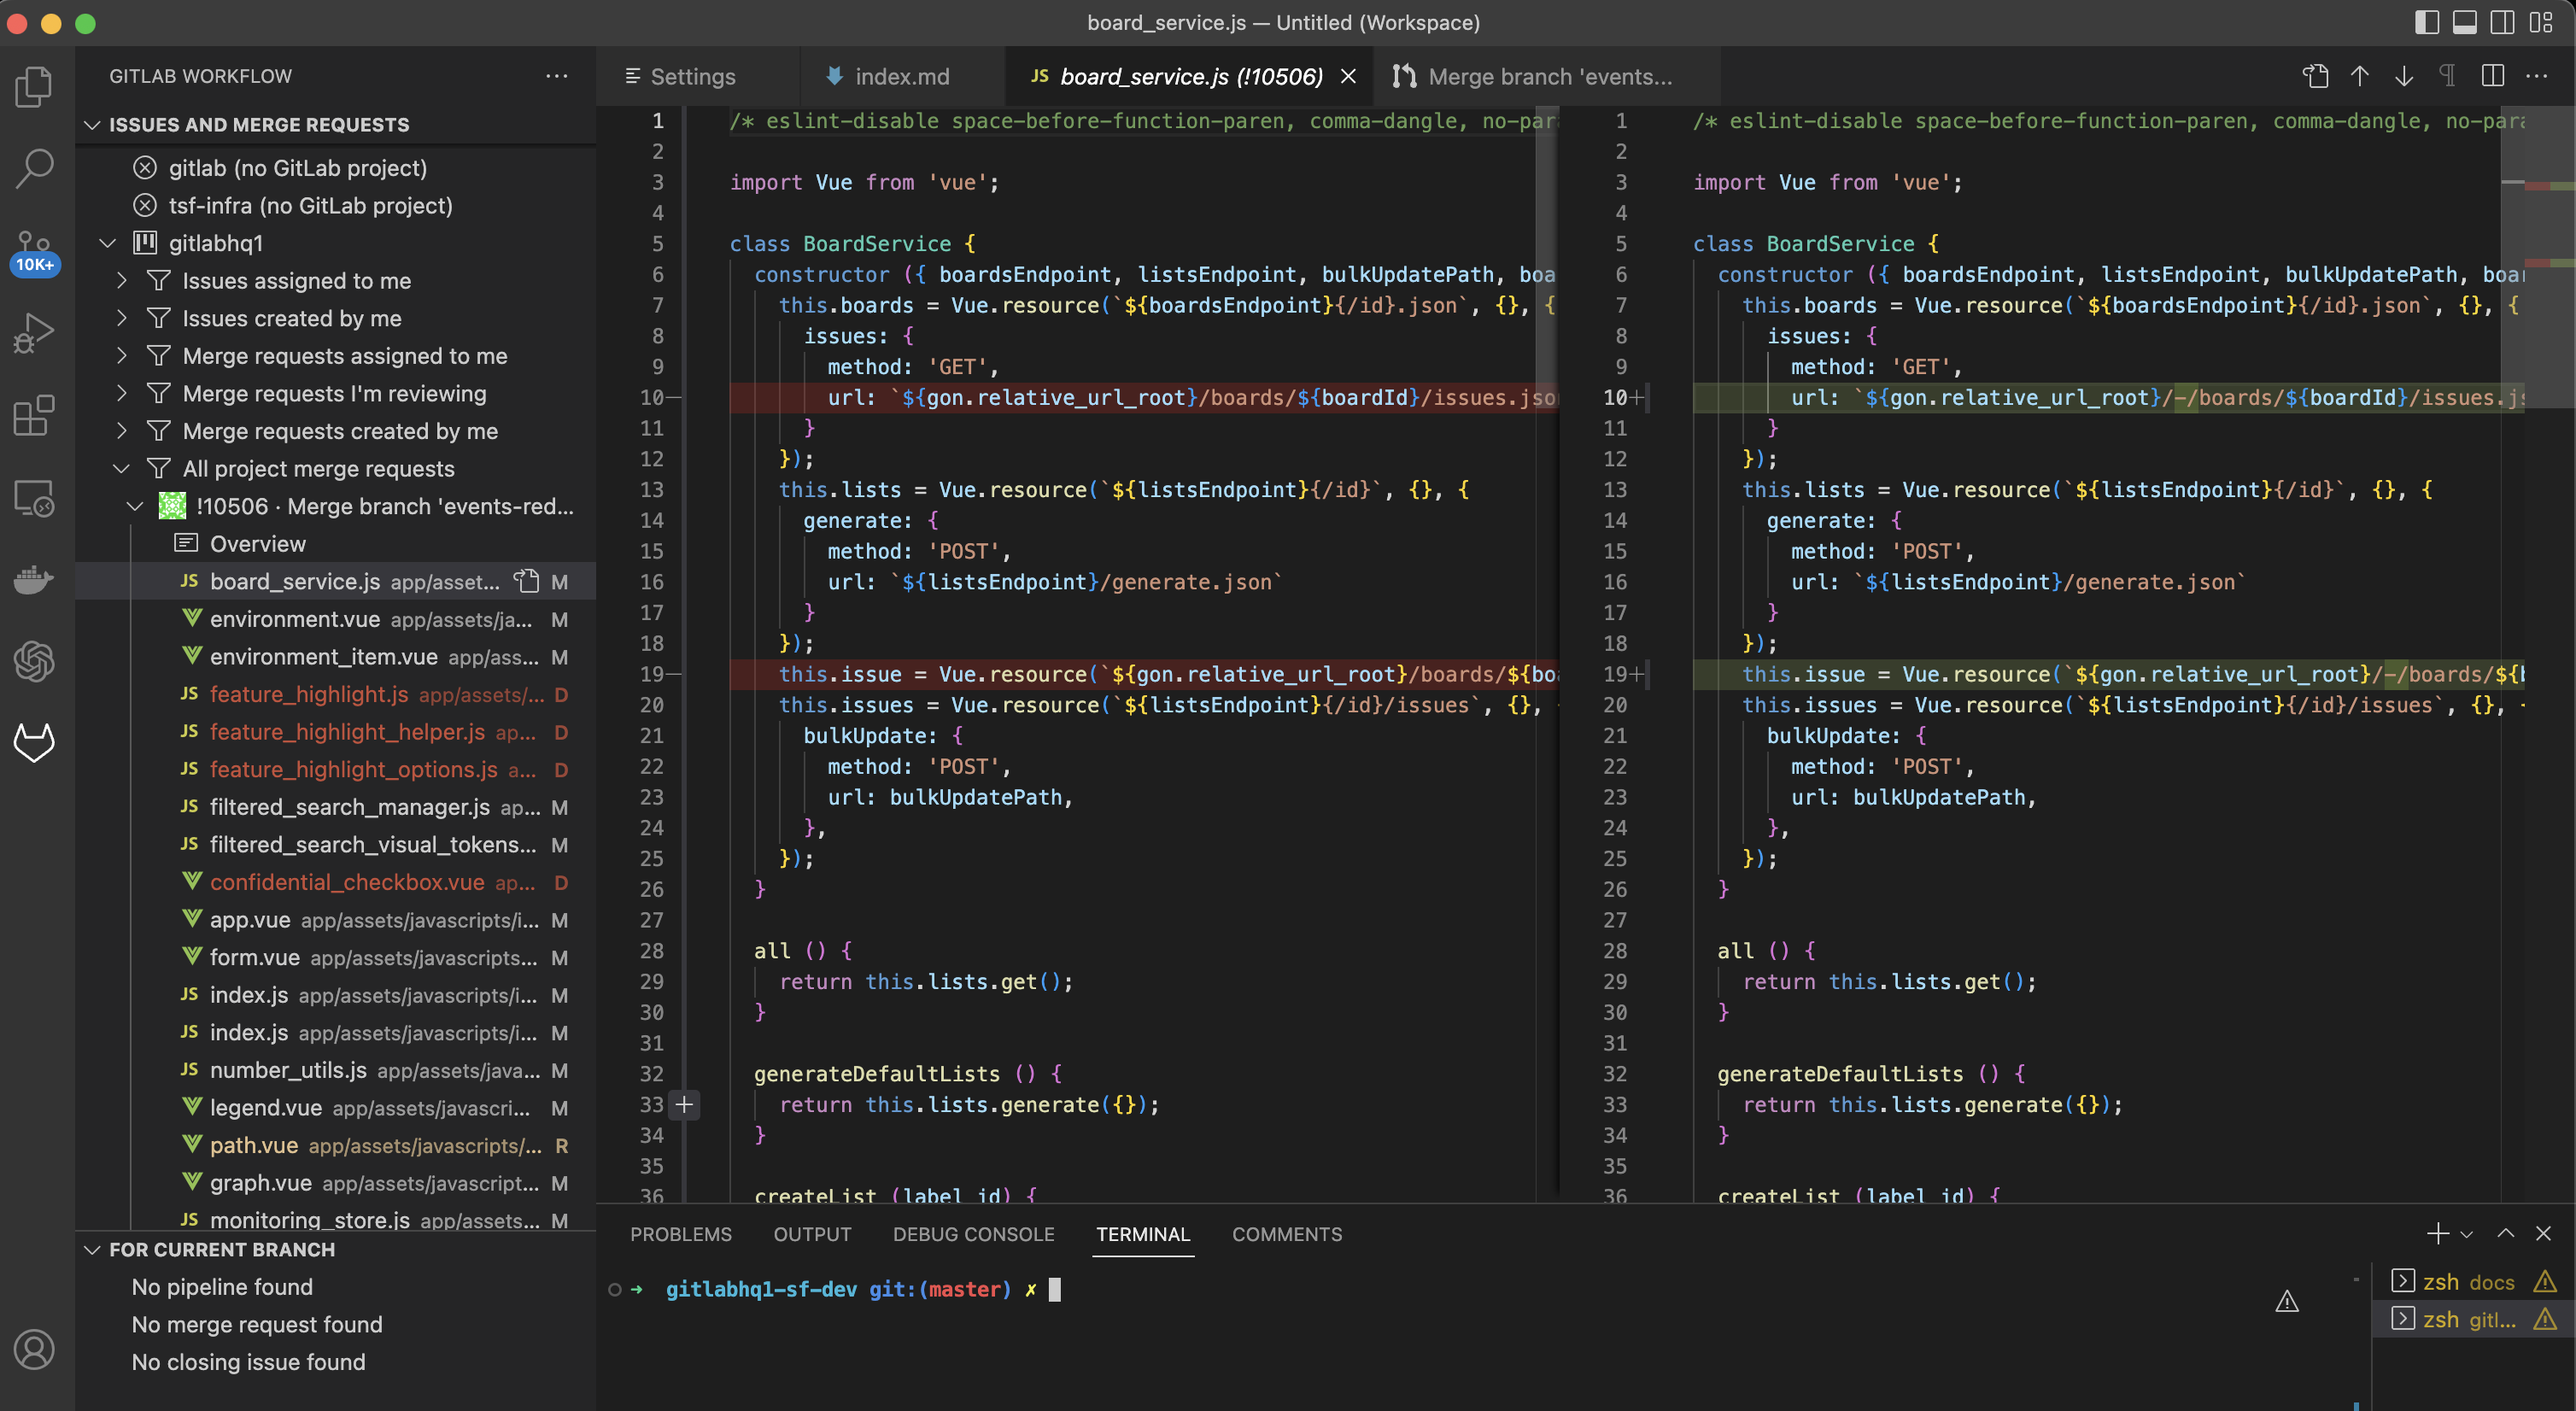The height and width of the screenshot is (1411, 2576).
Task: Click the plus comment icon at line 33
Action: 684,1105
